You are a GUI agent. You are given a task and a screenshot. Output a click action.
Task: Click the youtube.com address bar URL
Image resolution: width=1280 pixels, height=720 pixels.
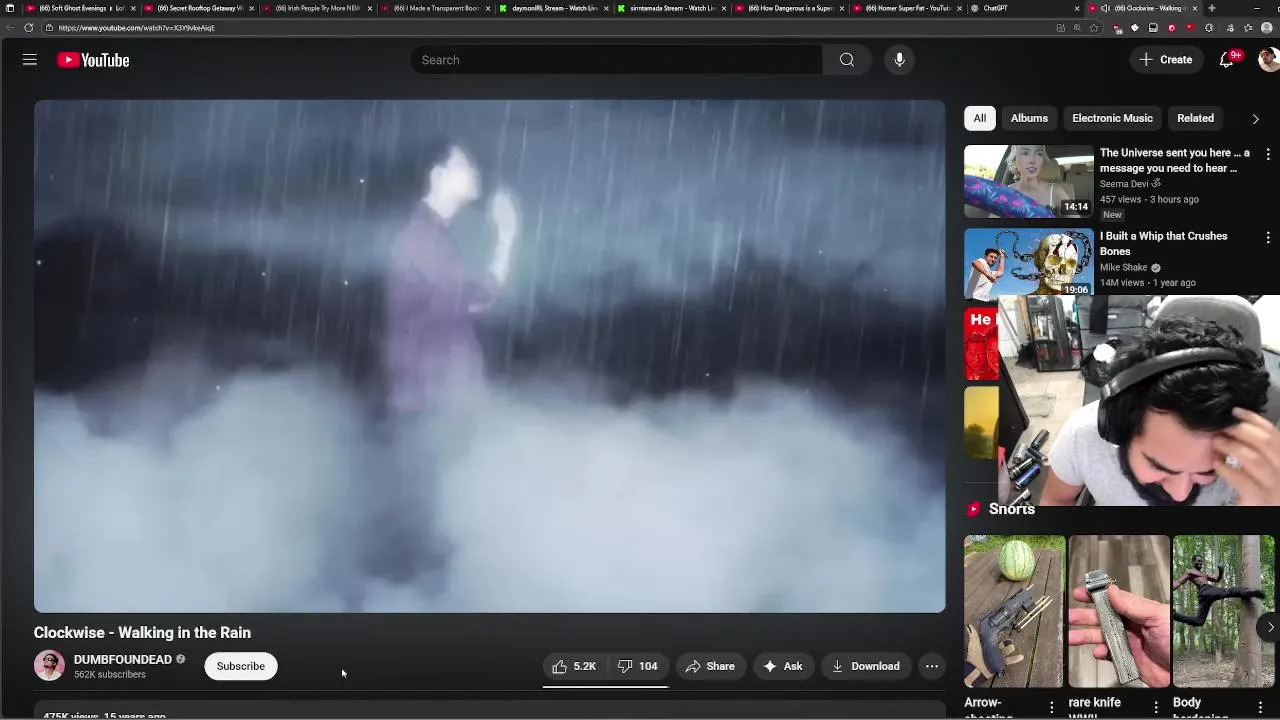[x=136, y=28]
